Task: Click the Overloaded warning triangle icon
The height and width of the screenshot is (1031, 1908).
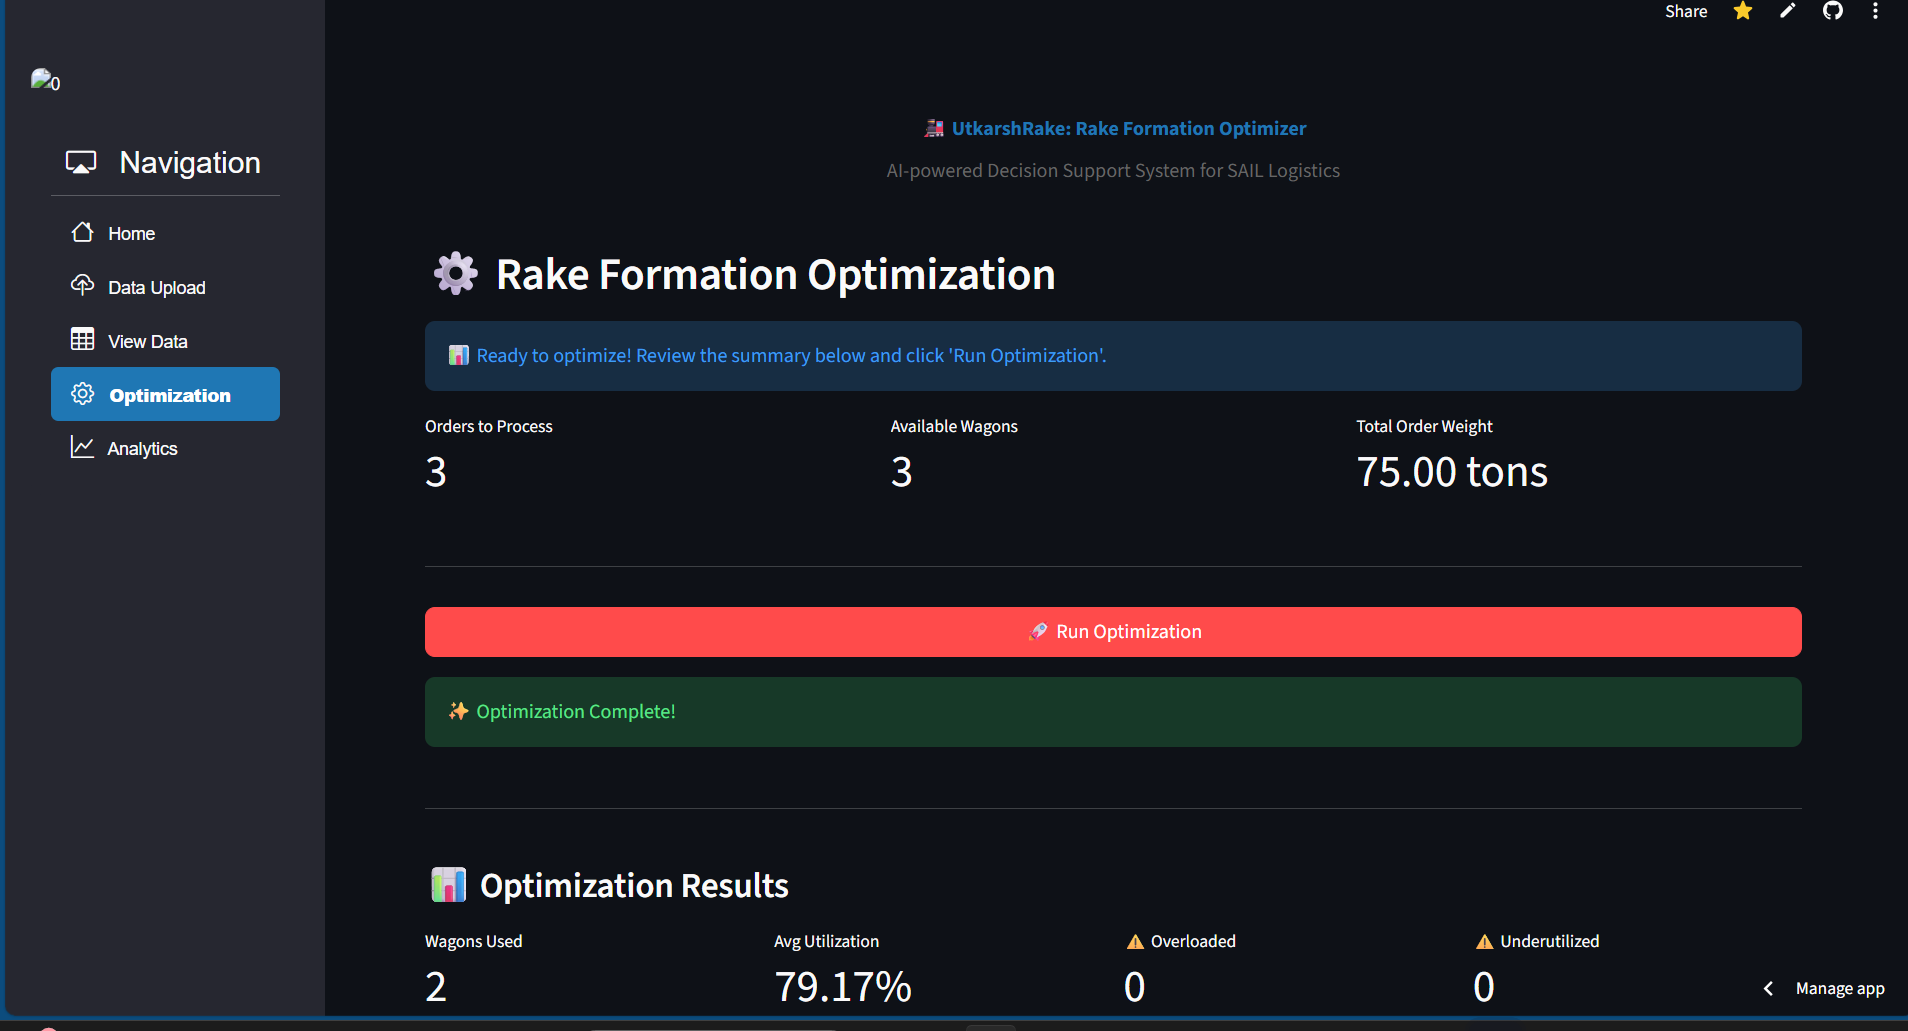Action: [1135, 941]
